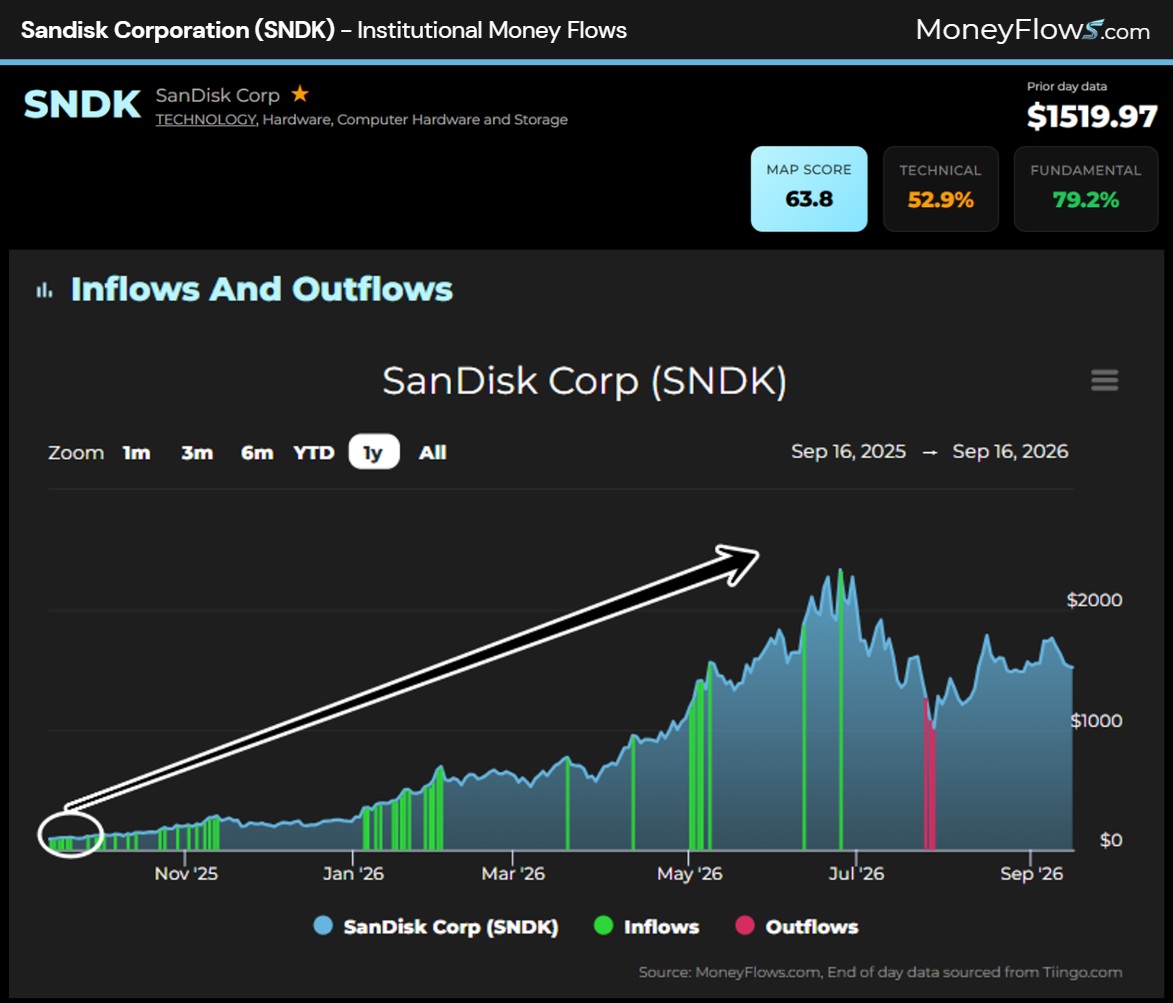Click the $1000 y-axis label
This screenshot has width=1173, height=1003.
click(x=1096, y=720)
